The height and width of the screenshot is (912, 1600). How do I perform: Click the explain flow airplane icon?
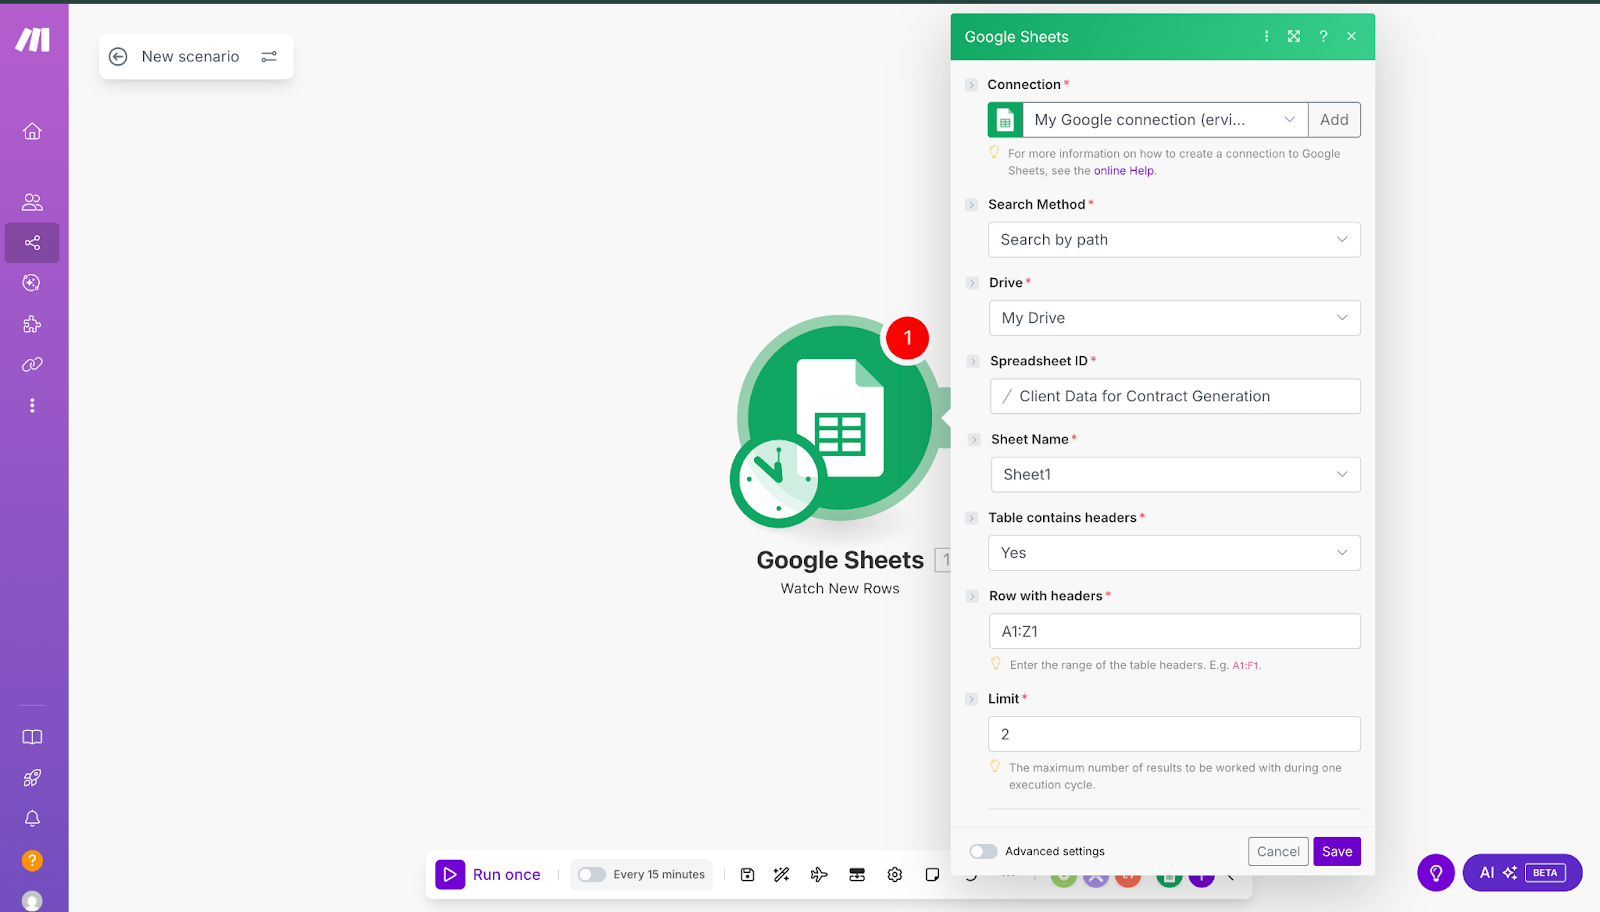click(819, 875)
